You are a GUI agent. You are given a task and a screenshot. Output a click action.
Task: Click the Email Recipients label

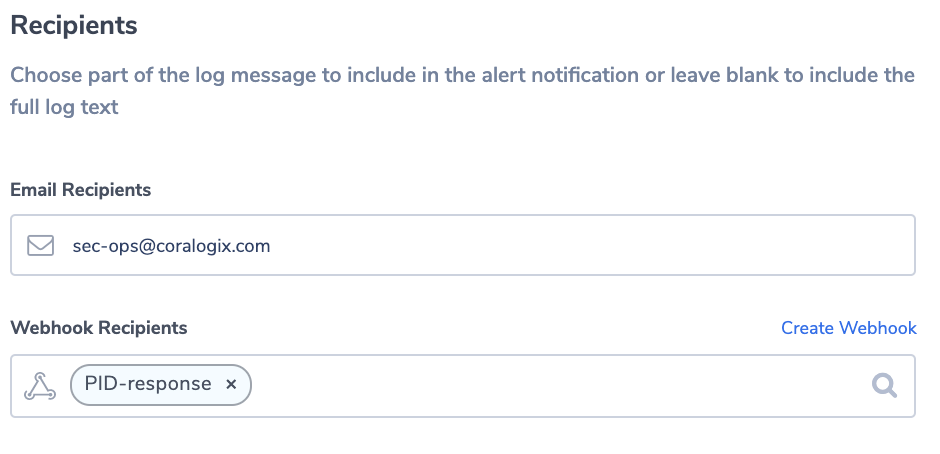(80, 190)
